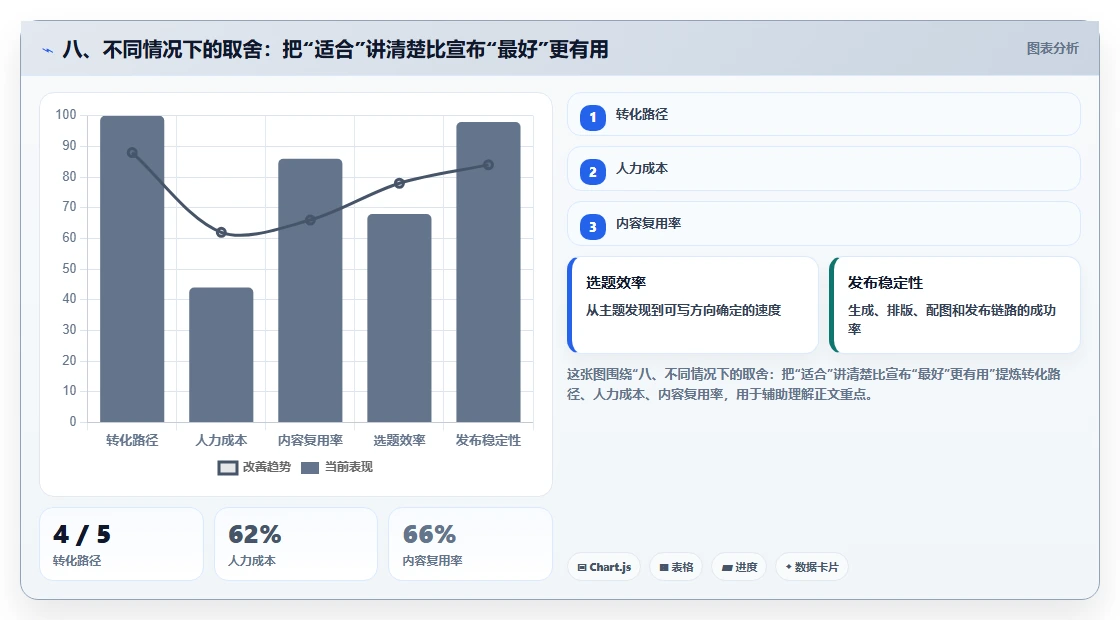Click the 改善趋势 legend label
The width and height of the screenshot is (1120, 620).
[267, 467]
